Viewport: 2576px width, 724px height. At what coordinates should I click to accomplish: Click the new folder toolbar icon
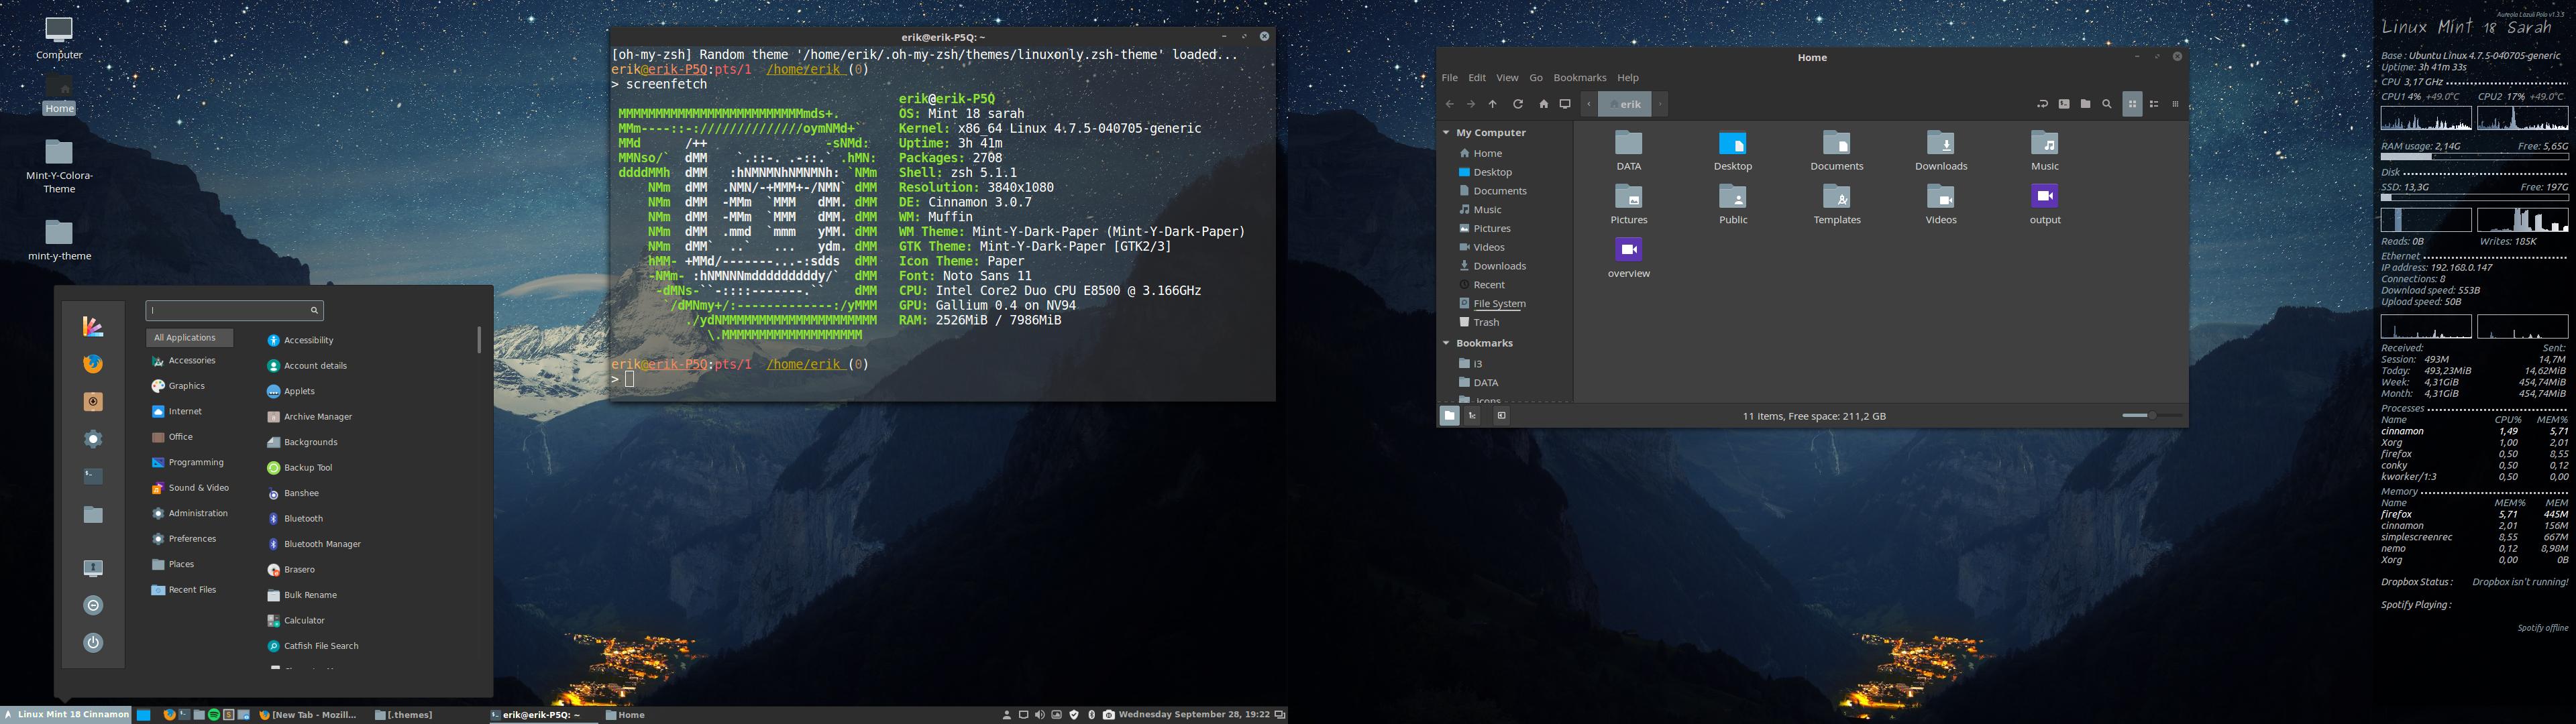pyautogui.click(x=2085, y=104)
